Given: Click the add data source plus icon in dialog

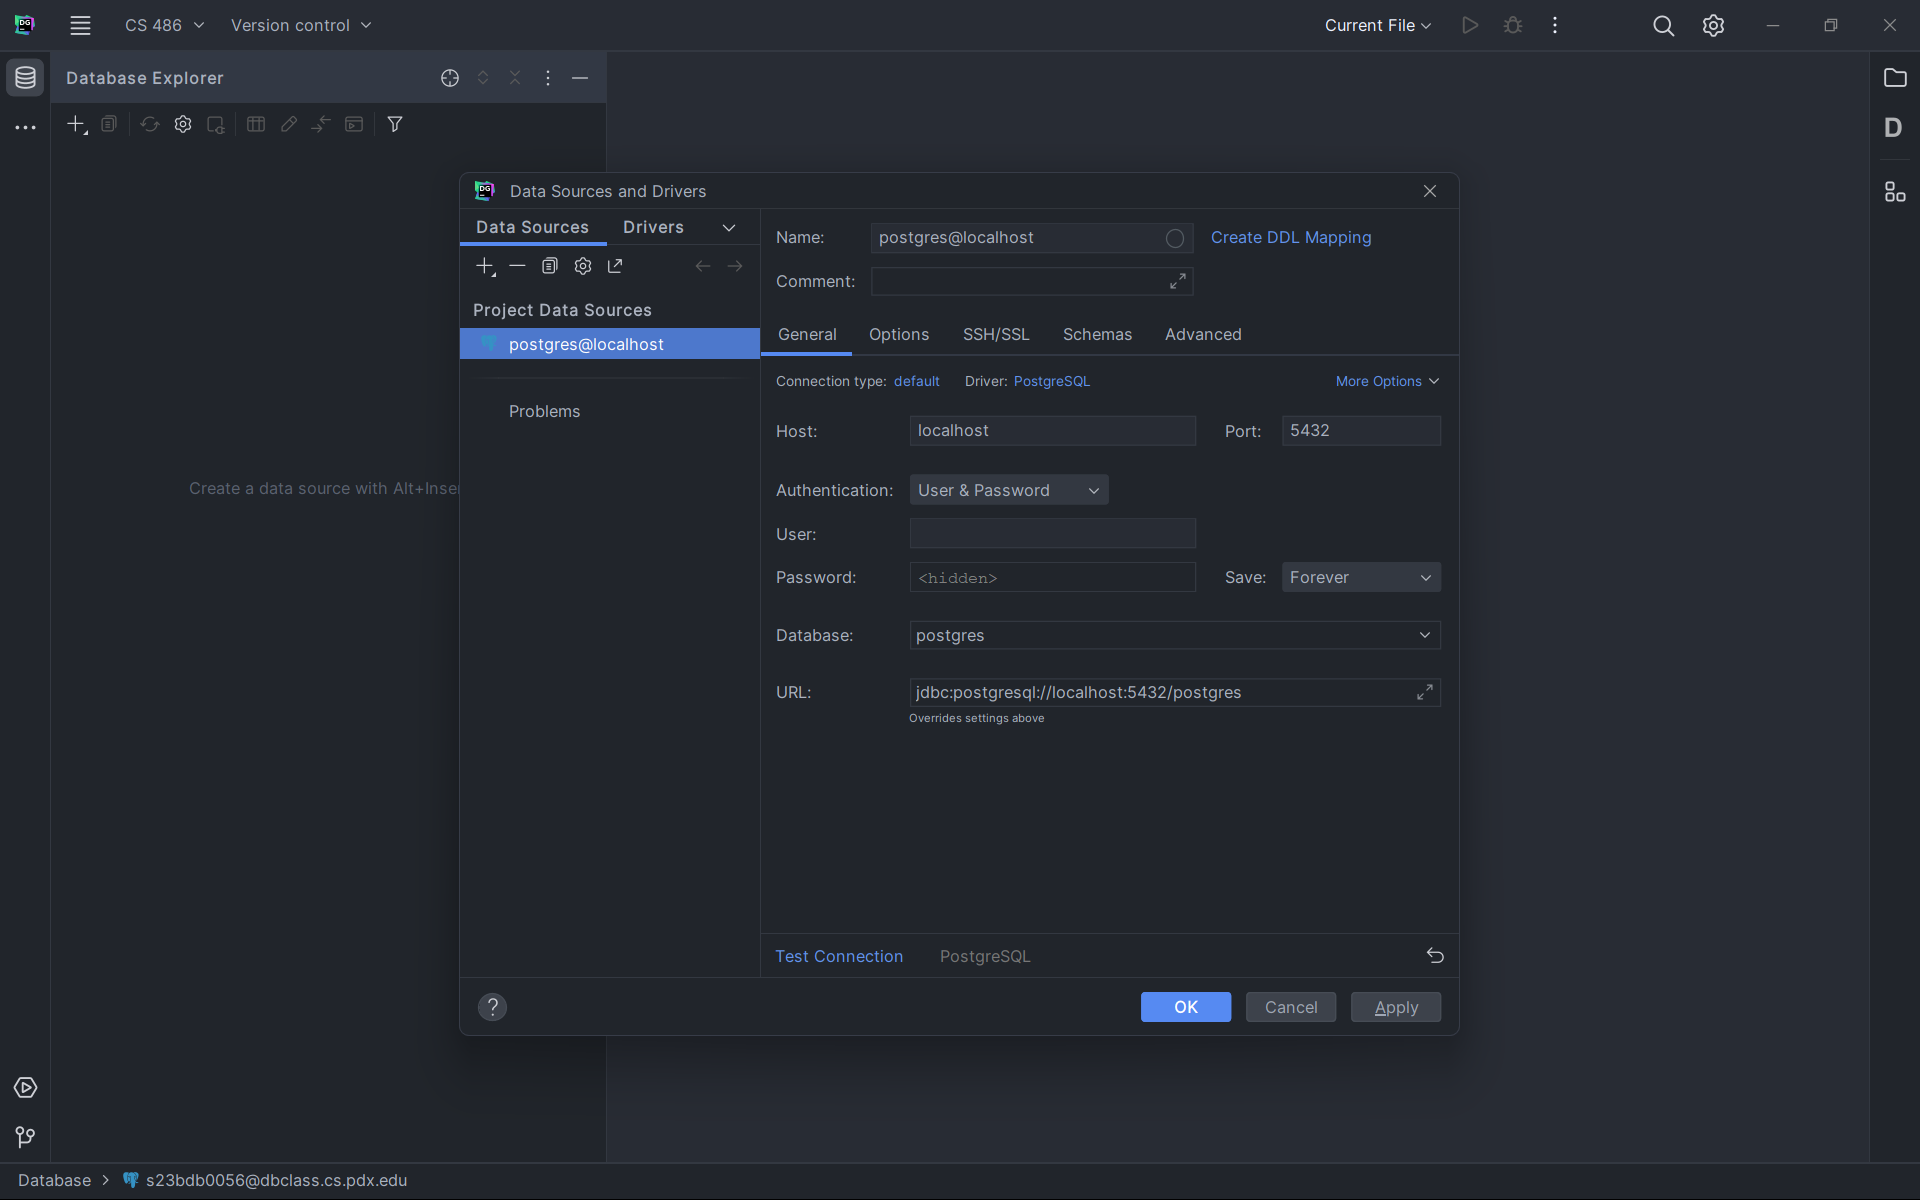Looking at the screenshot, I should [x=485, y=266].
